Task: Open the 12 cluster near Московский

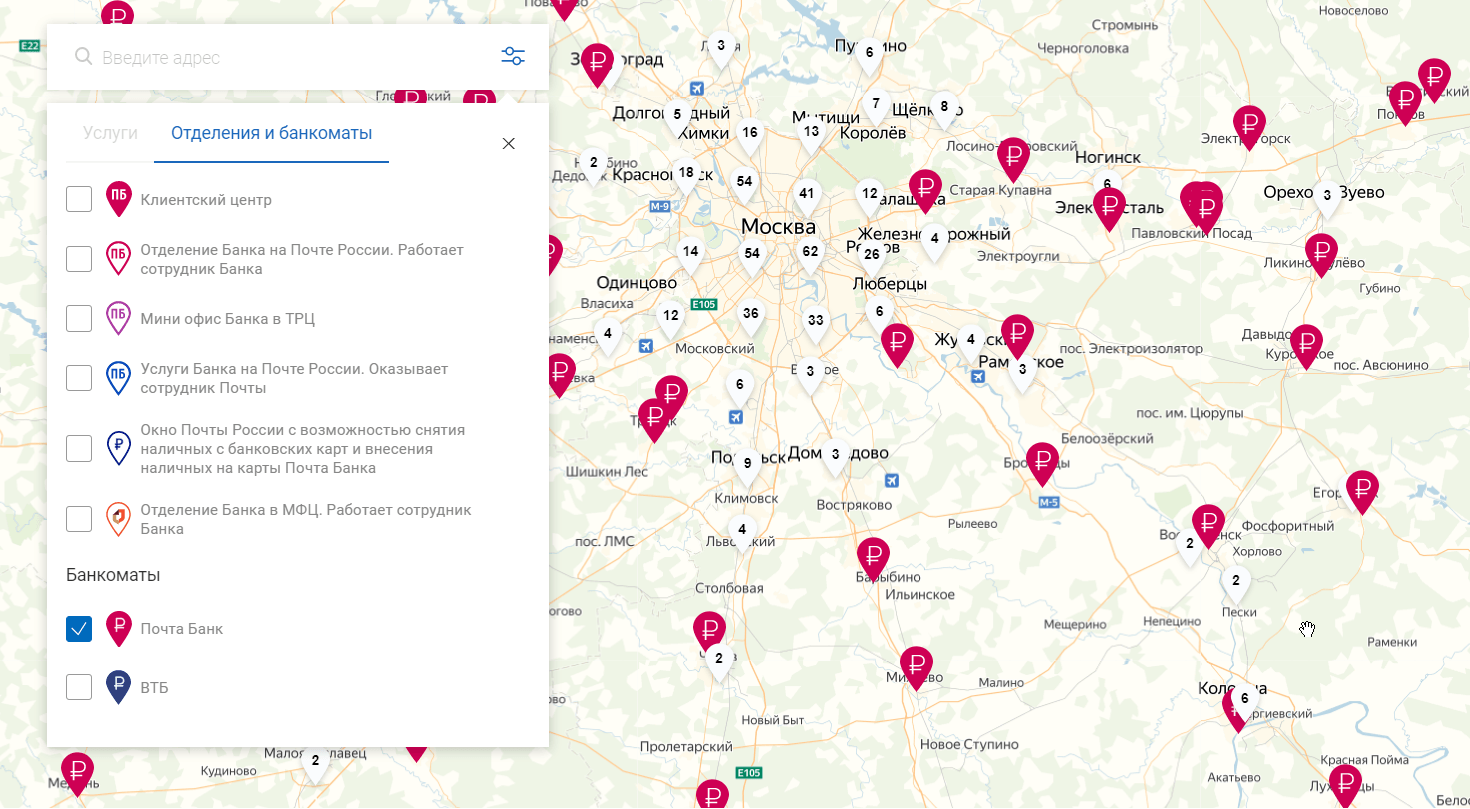Action: [670, 319]
